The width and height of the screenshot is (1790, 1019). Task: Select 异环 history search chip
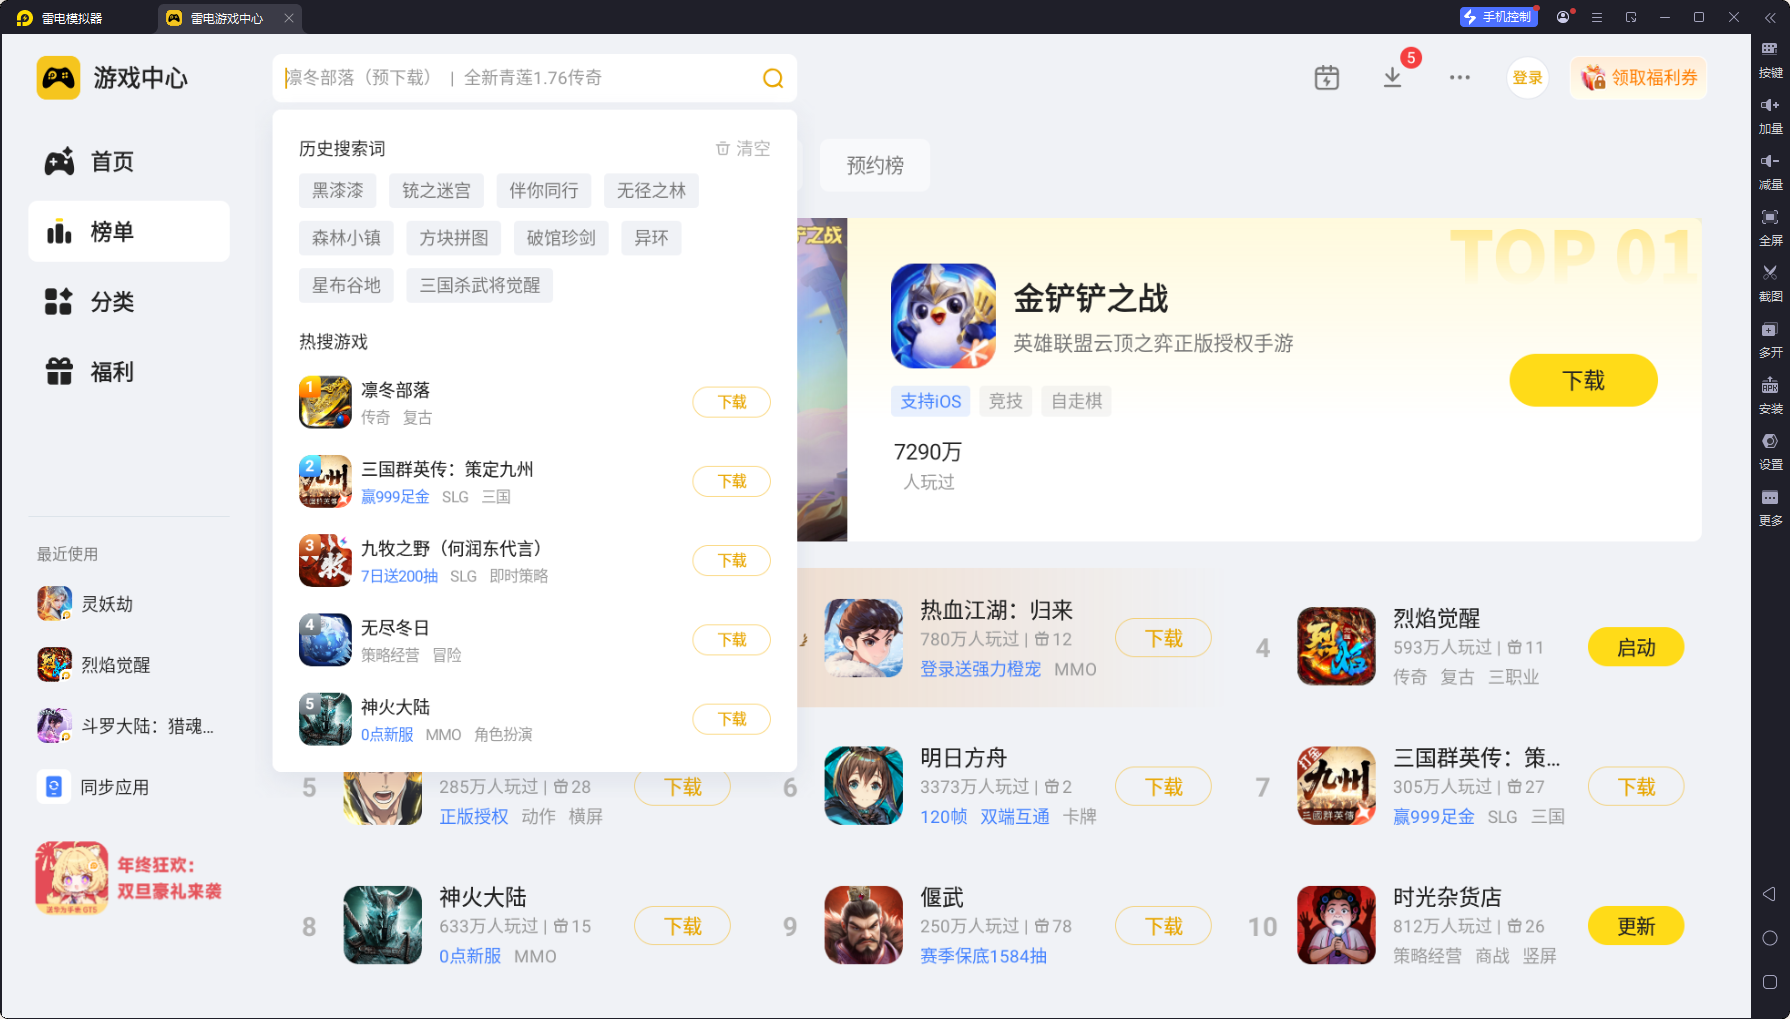pyautogui.click(x=651, y=237)
